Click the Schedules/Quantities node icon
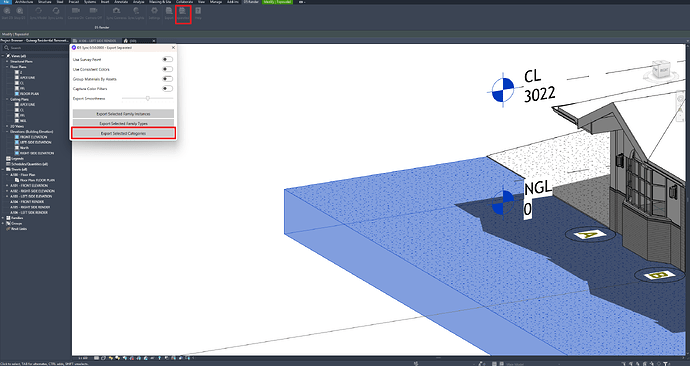Viewport: 690px width, 366px height. click(8, 164)
